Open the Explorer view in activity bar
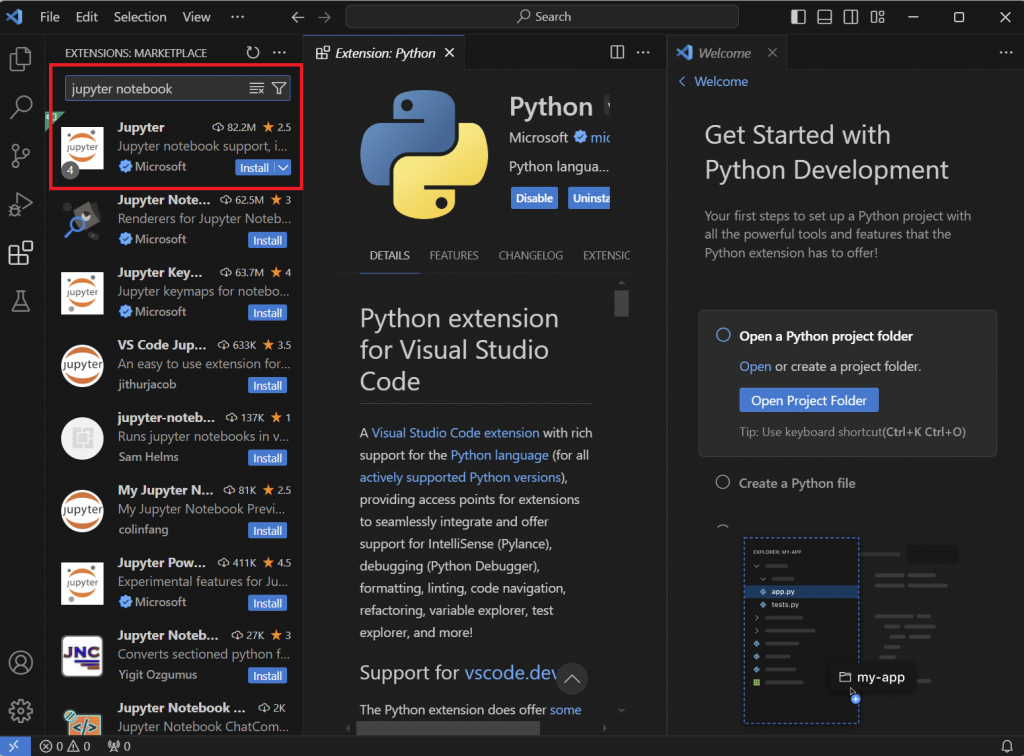Image resolution: width=1024 pixels, height=756 pixels. click(x=20, y=59)
